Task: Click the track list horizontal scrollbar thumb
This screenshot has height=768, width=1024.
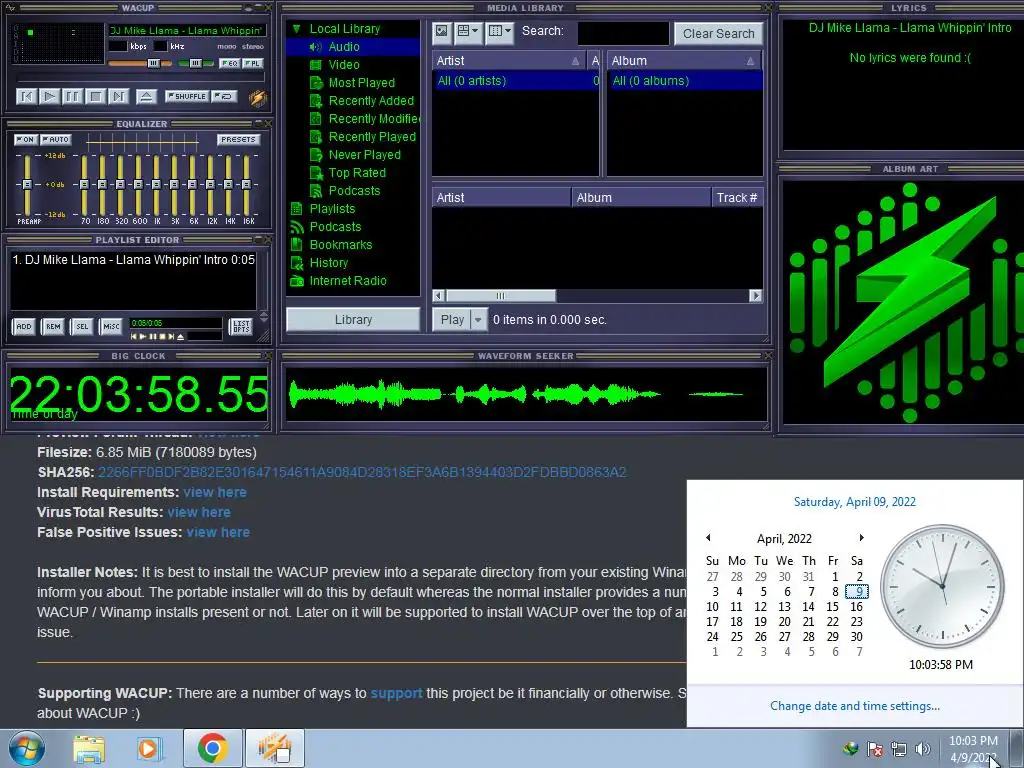Action: point(500,296)
